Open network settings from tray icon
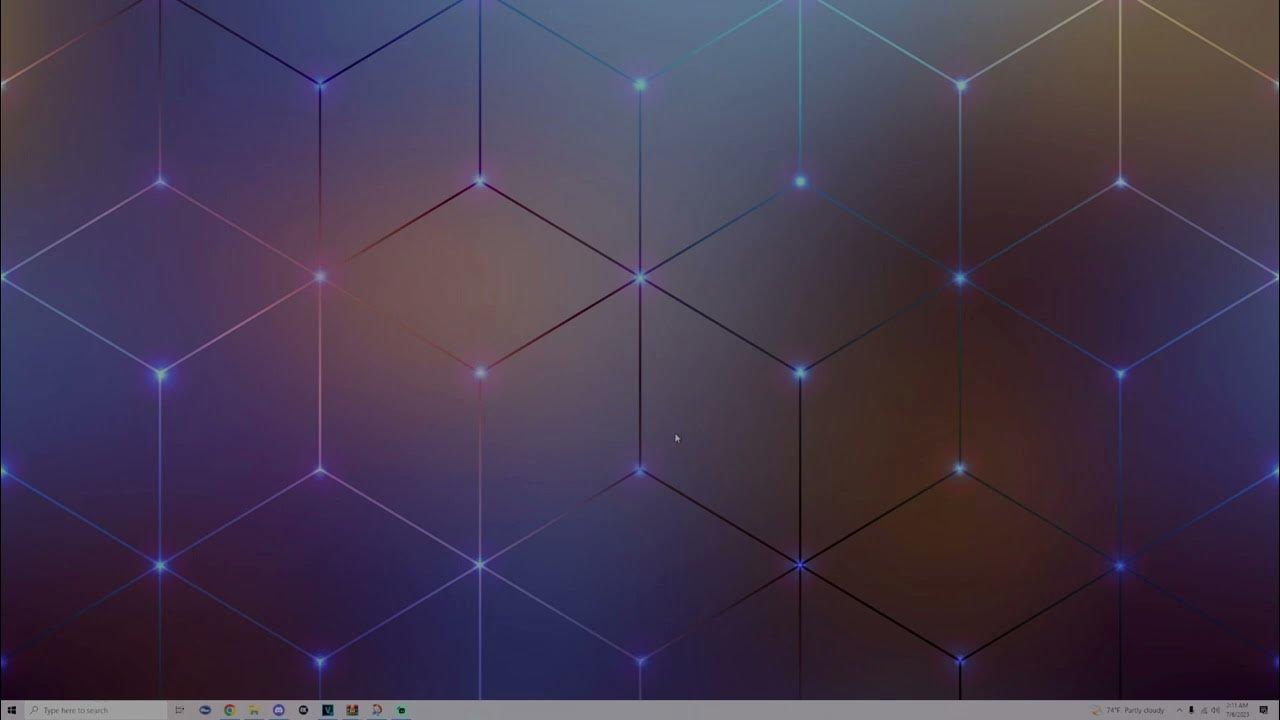The image size is (1280, 720). 1204,710
